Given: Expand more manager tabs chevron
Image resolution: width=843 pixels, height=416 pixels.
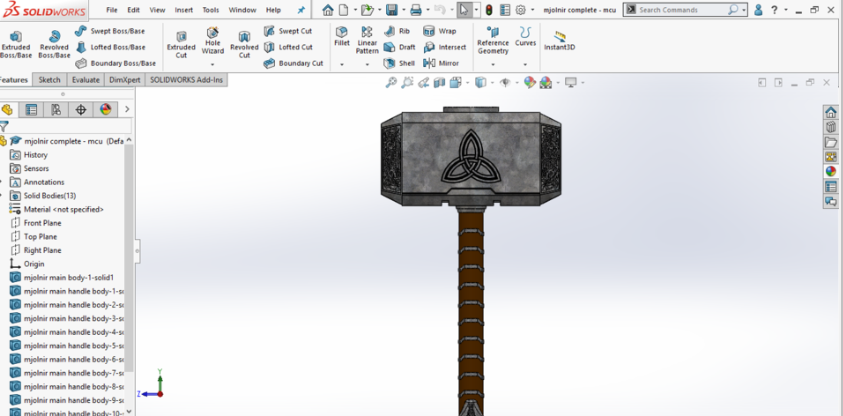Looking at the screenshot, I should click(x=127, y=110).
